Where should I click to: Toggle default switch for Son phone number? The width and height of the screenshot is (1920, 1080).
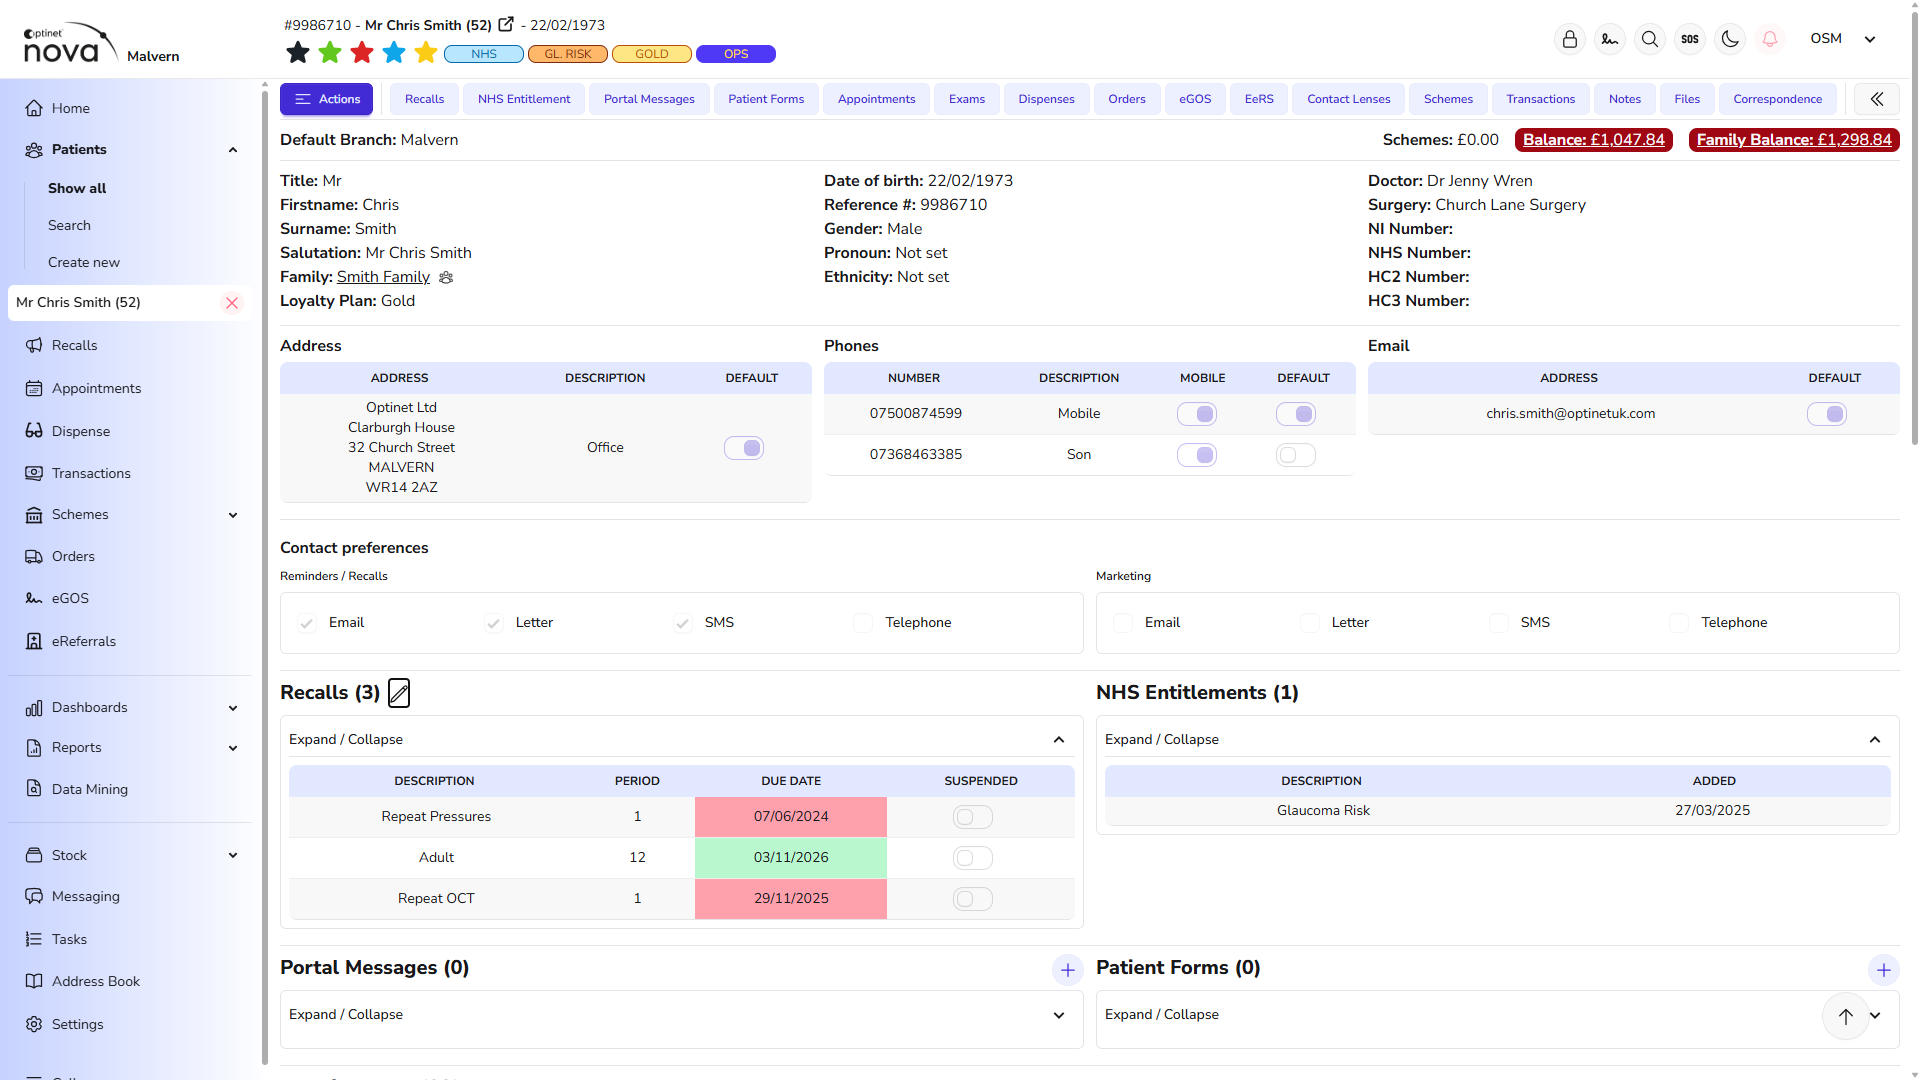coord(1295,455)
